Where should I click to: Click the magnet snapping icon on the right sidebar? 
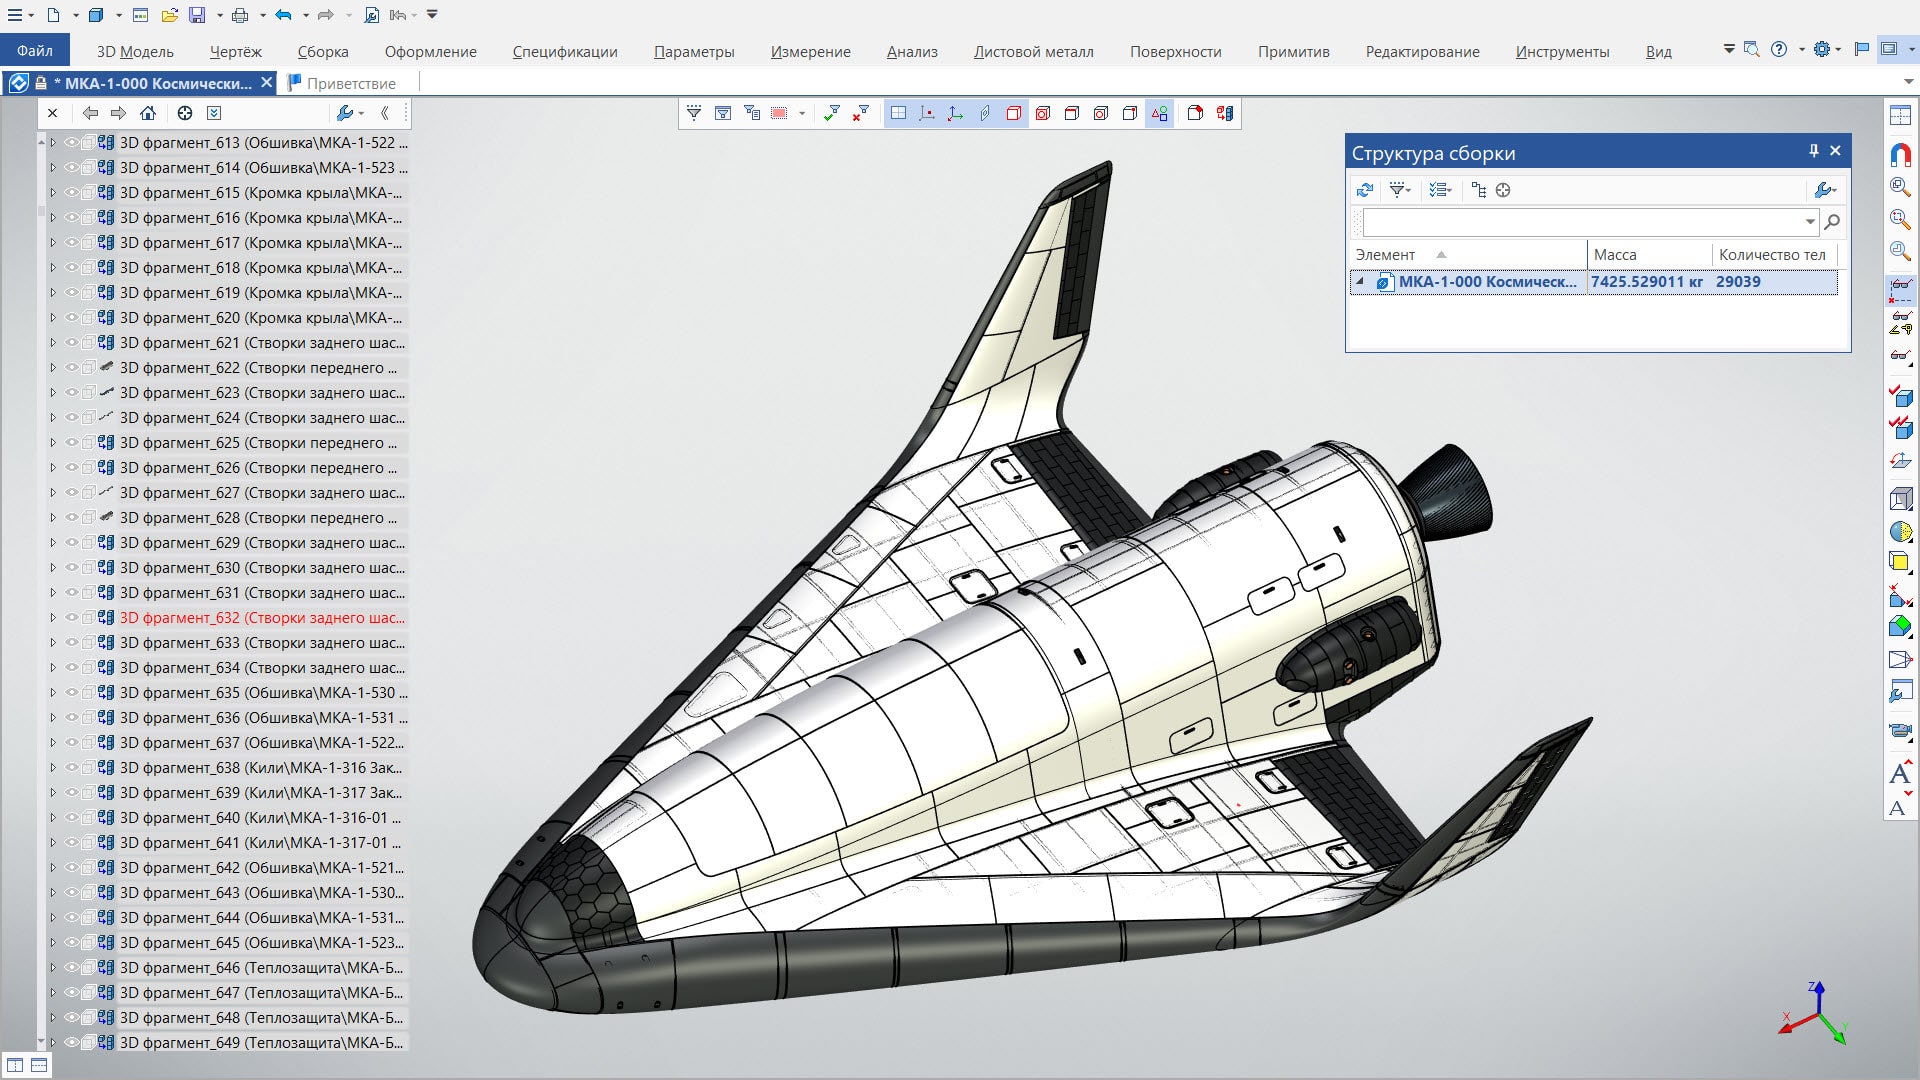point(1900,154)
